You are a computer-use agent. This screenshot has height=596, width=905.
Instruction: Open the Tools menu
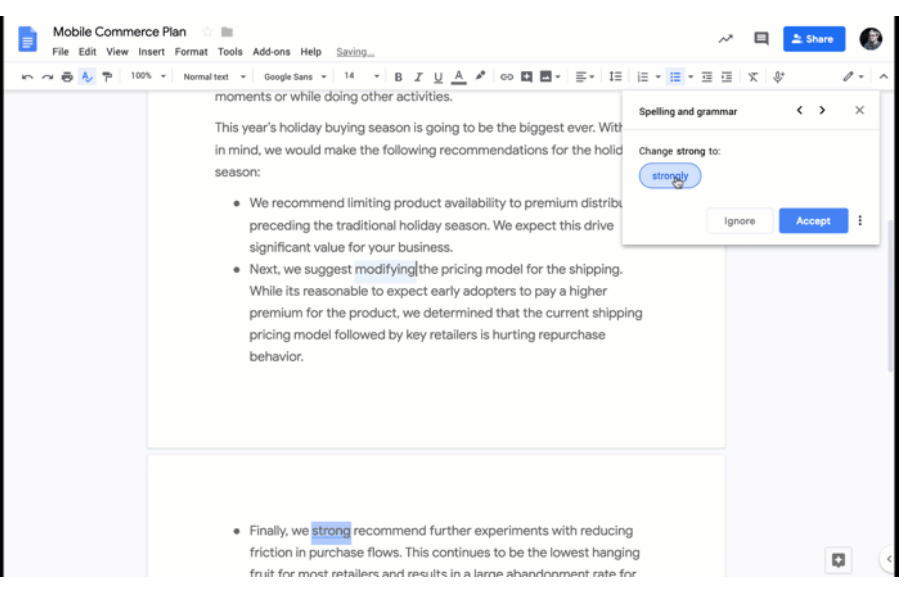230,52
